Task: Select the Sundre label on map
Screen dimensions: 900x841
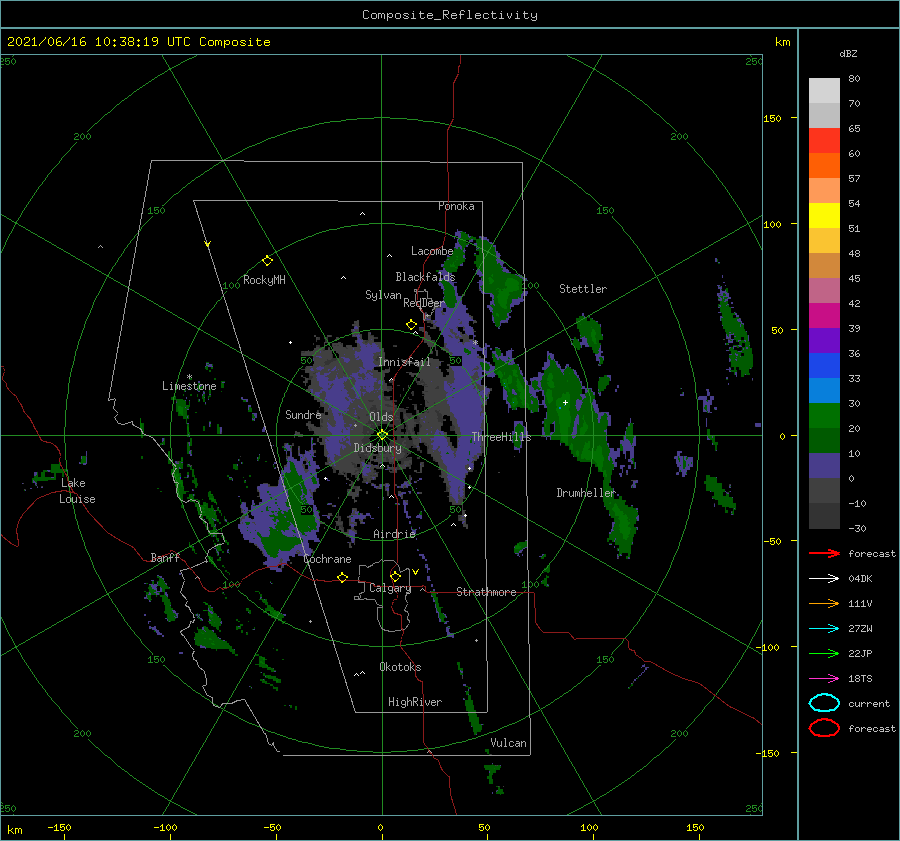Action: (x=303, y=414)
